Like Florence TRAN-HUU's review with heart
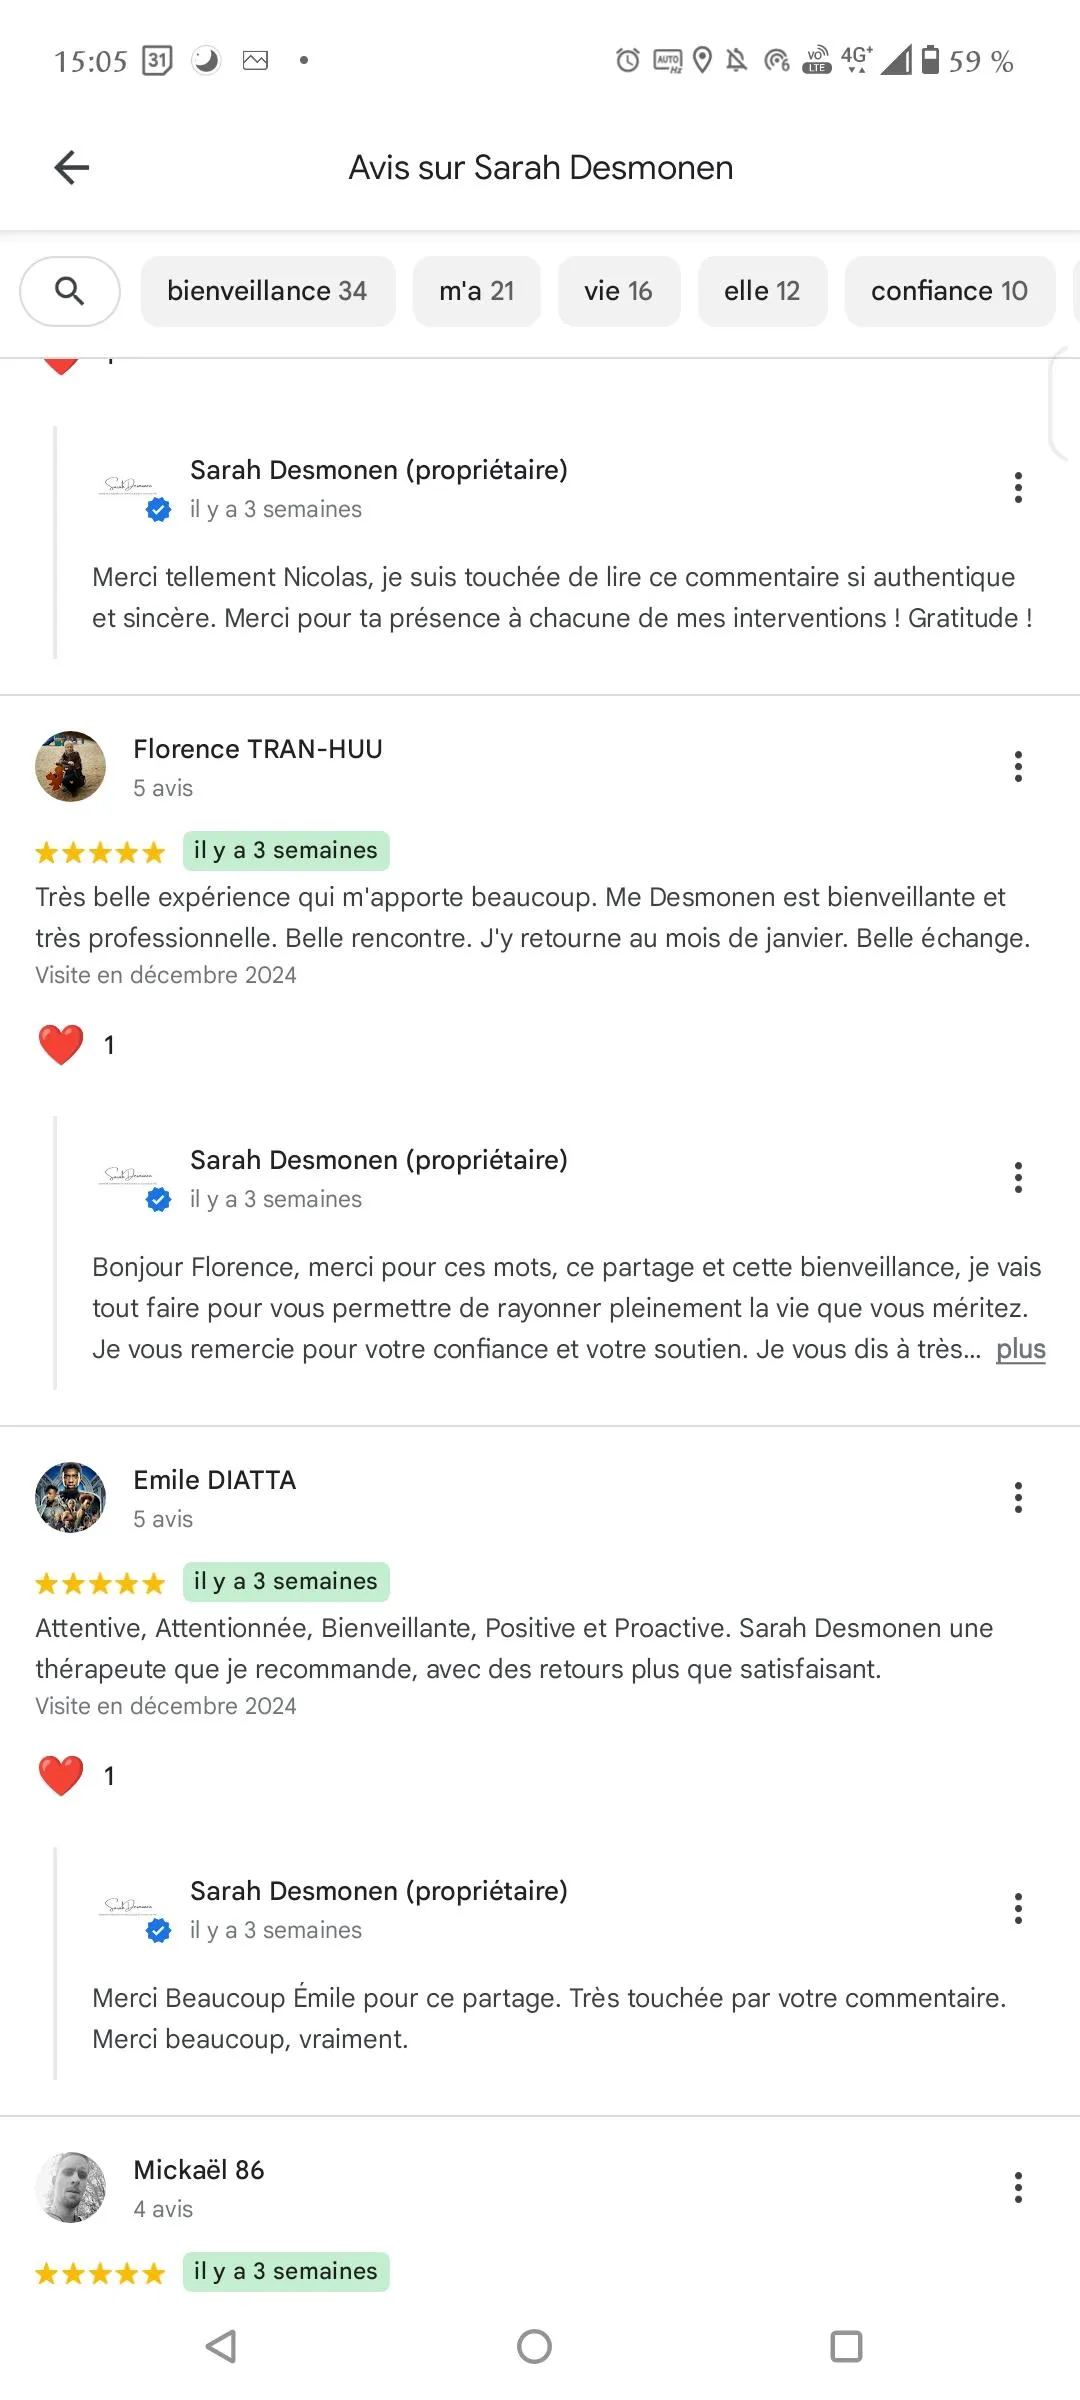 tap(61, 1045)
